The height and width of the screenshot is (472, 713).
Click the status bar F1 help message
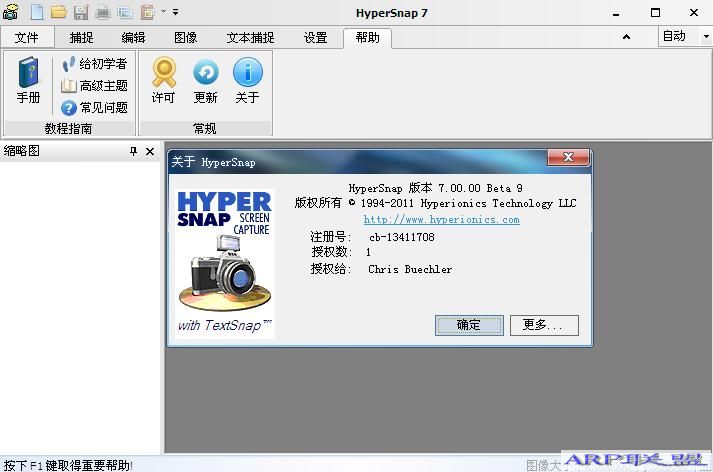coord(68,465)
